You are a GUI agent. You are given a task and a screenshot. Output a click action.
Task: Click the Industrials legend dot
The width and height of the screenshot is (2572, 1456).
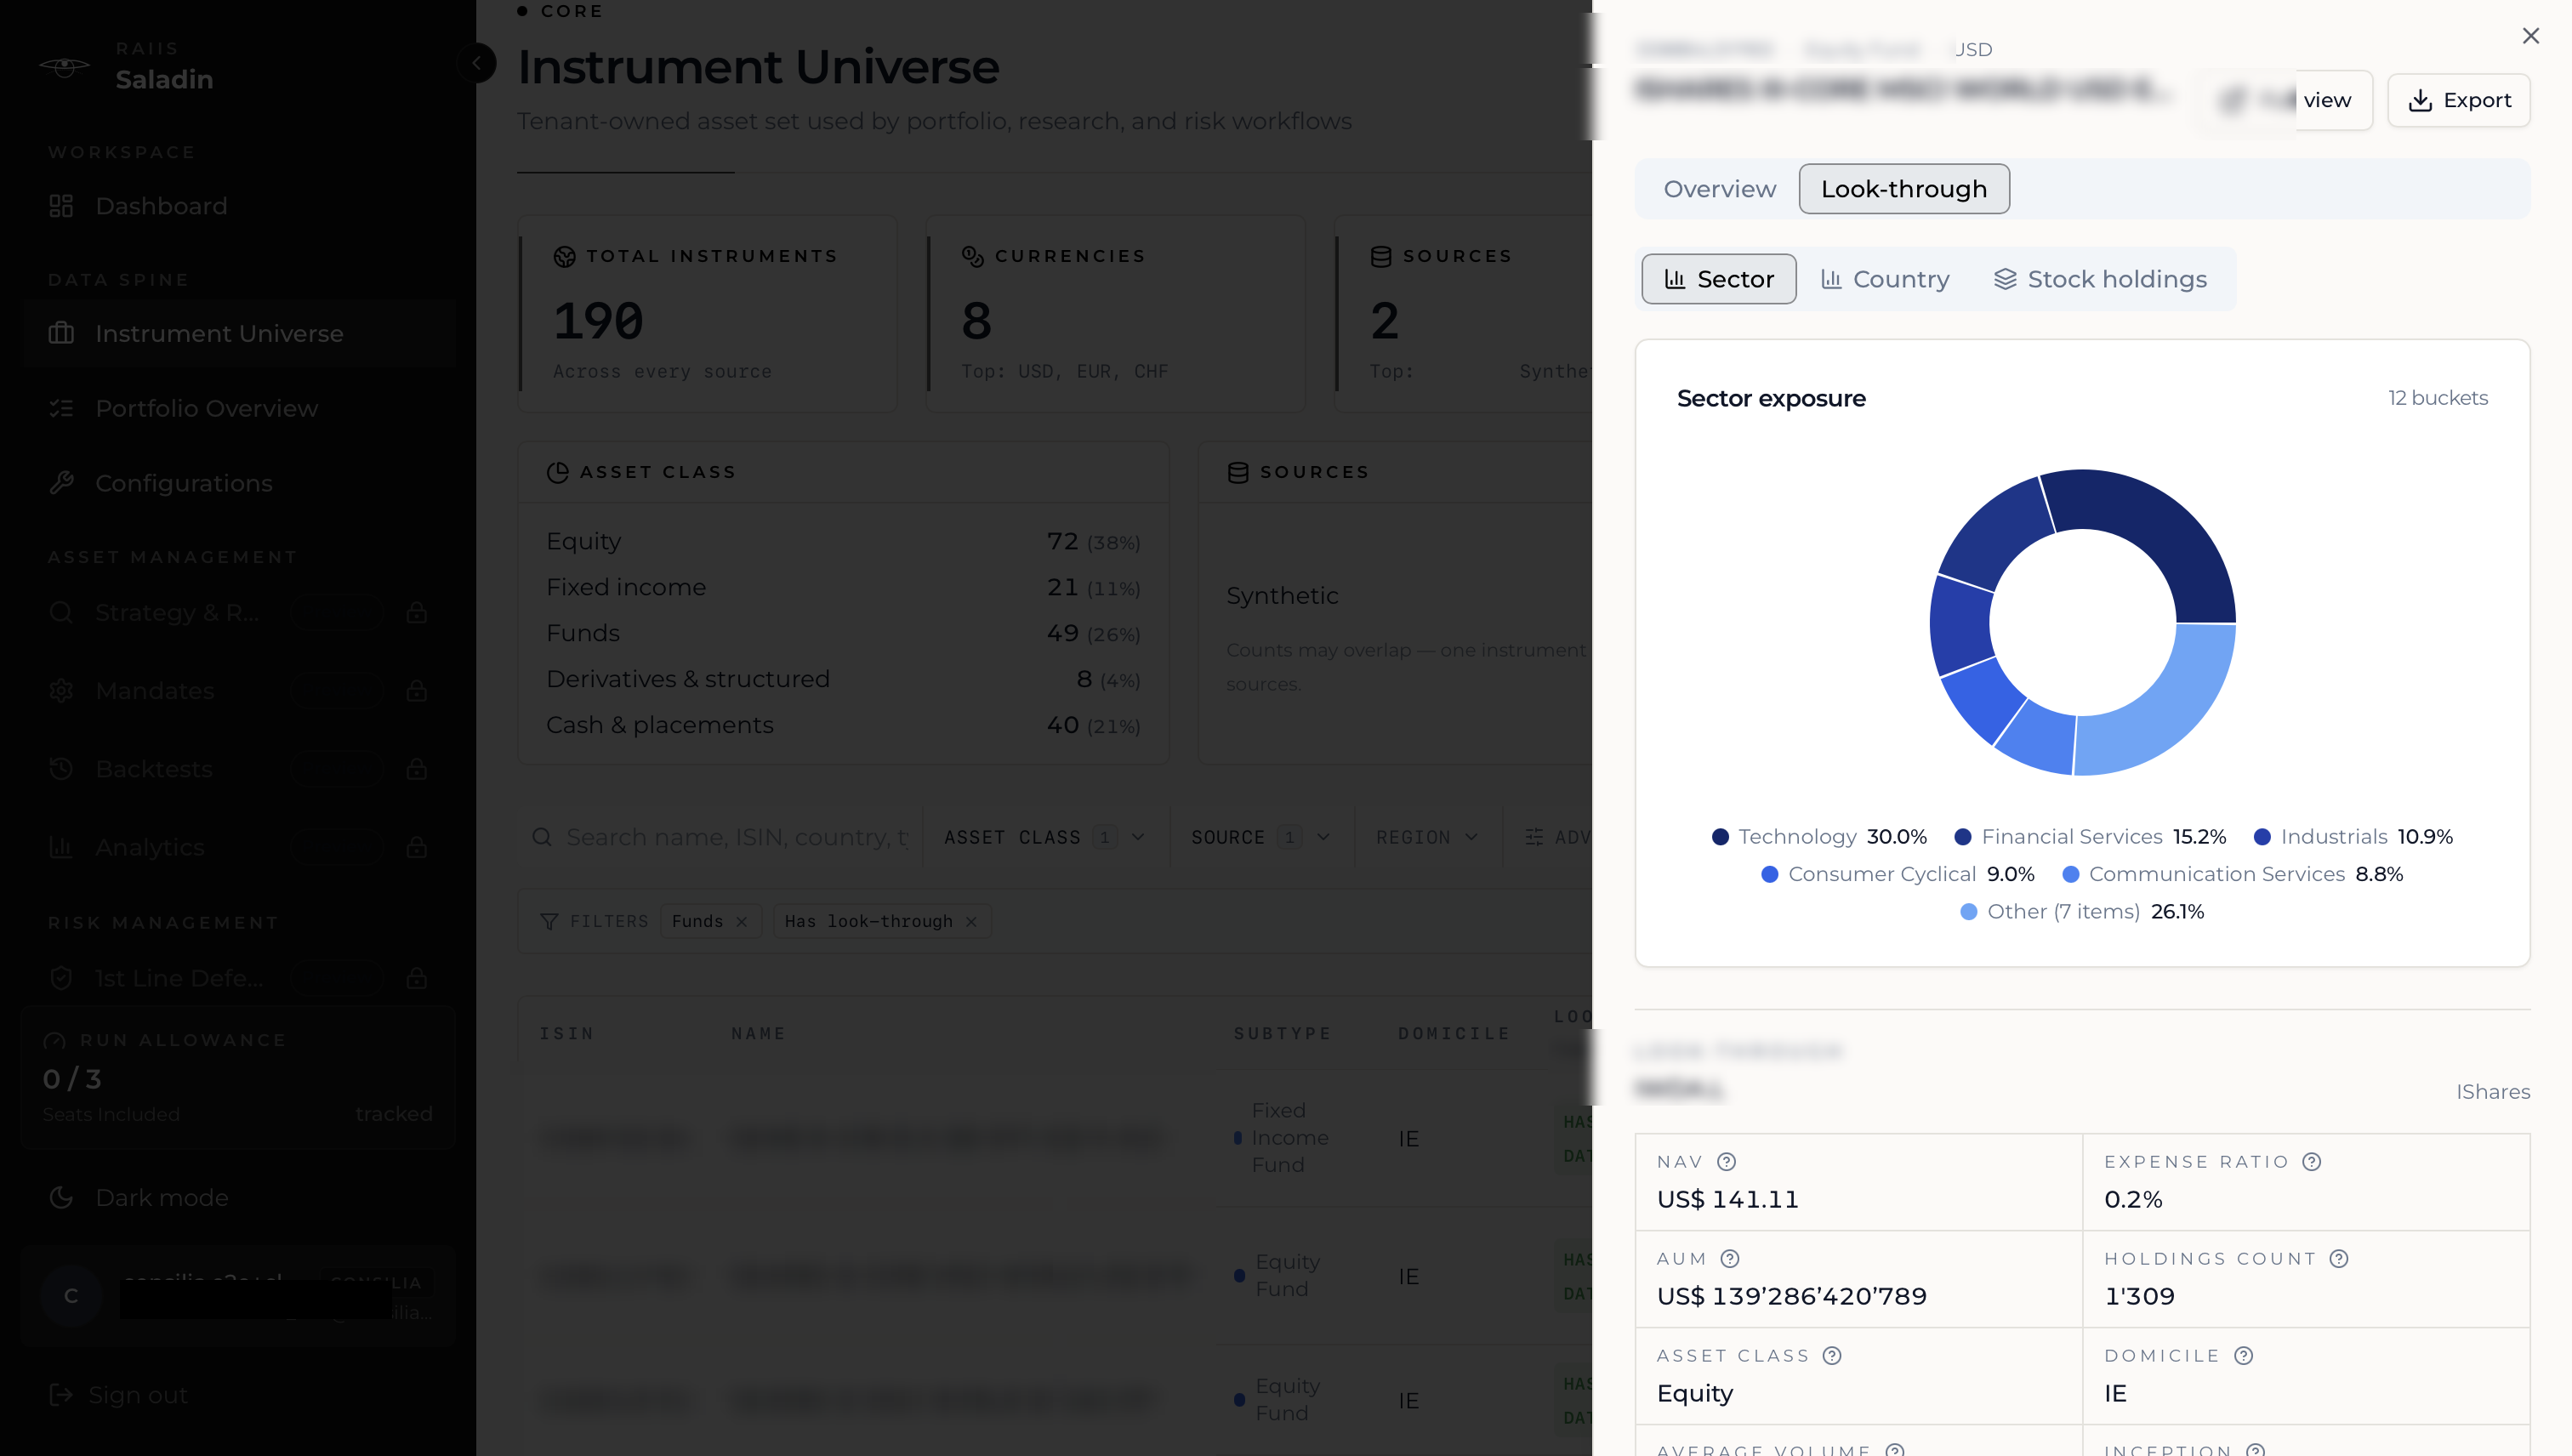(2262, 837)
